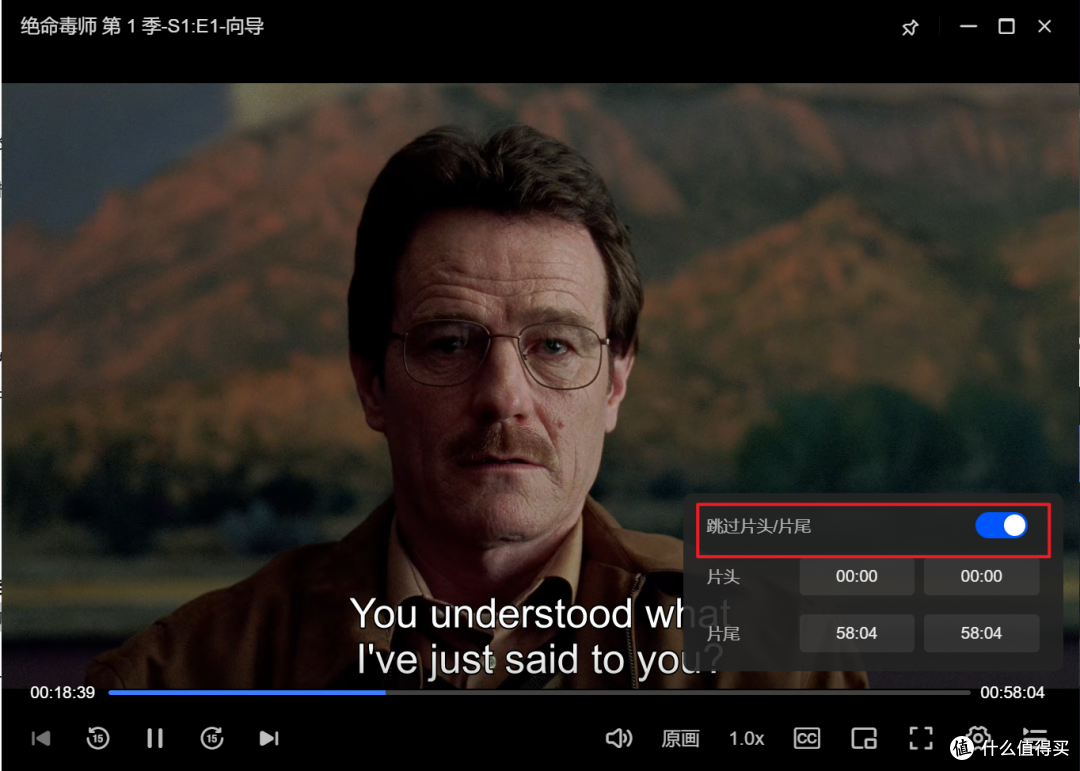Pause the video playback
The height and width of the screenshot is (771, 1080).
[155, 739]
